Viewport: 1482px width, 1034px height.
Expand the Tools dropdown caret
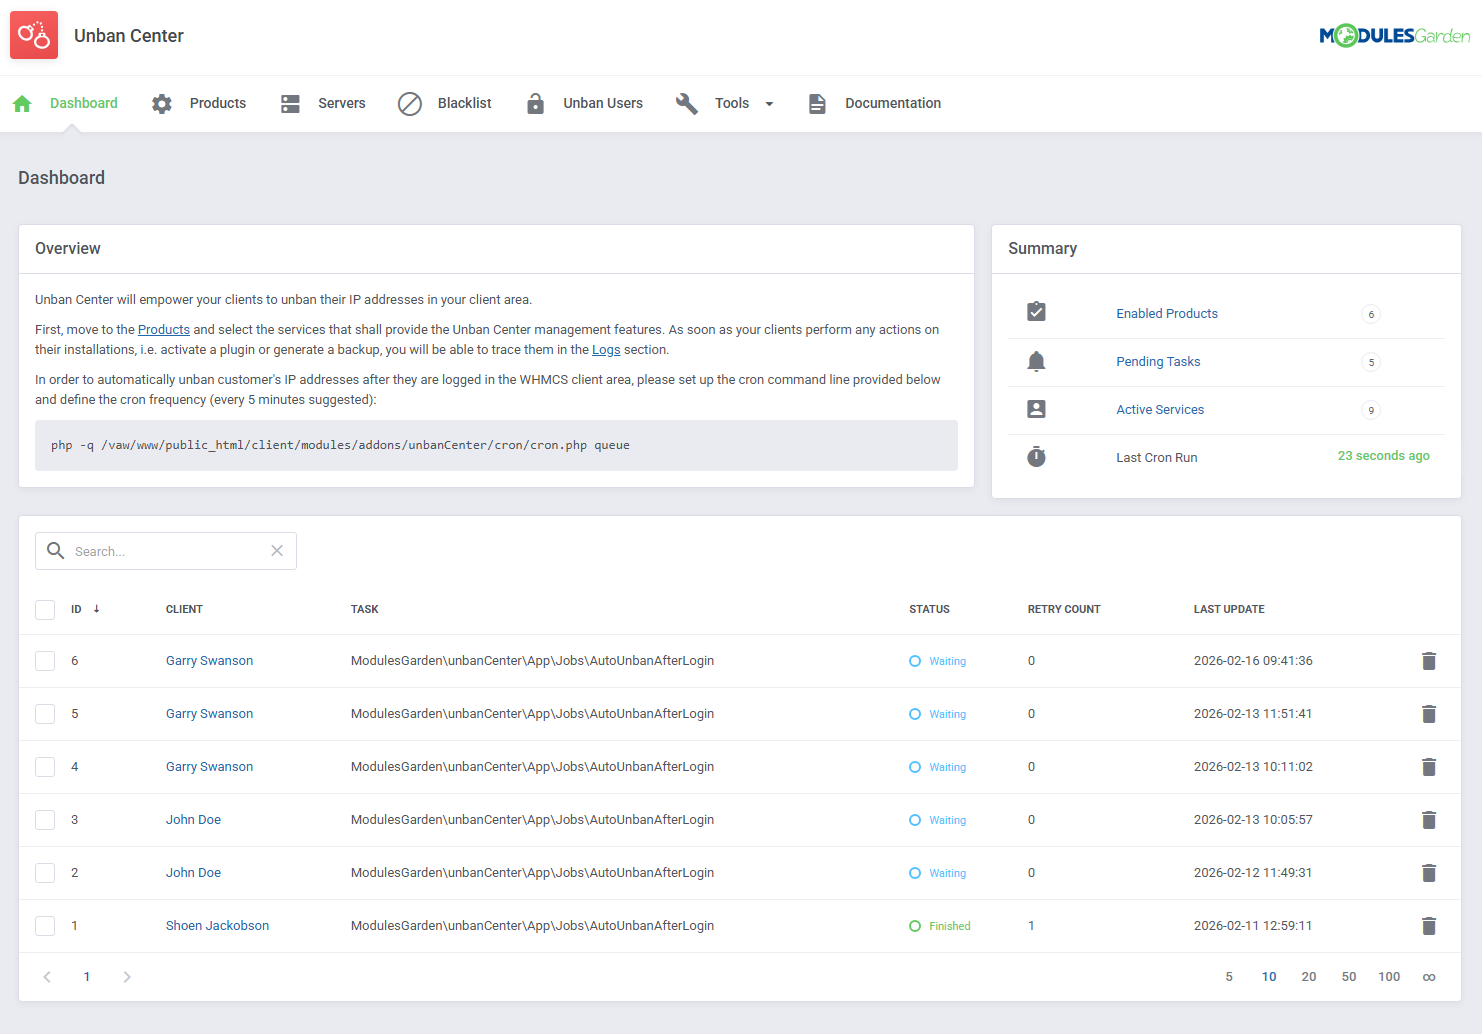coord(769,104)
